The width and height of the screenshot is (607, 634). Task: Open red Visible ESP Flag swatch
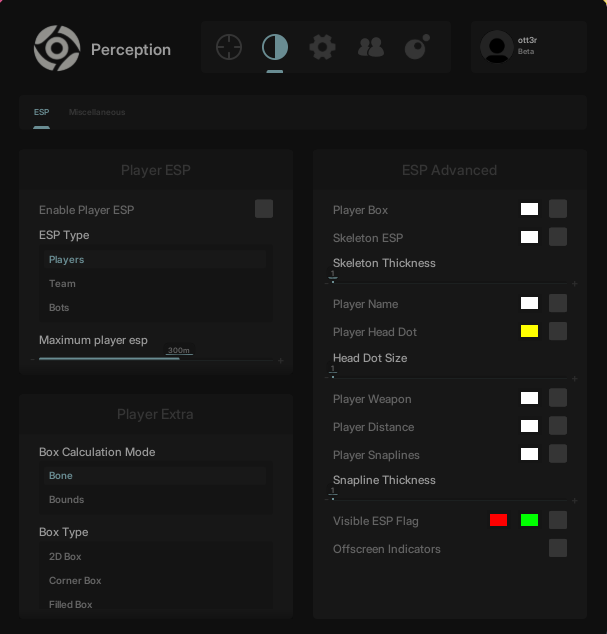498,520
